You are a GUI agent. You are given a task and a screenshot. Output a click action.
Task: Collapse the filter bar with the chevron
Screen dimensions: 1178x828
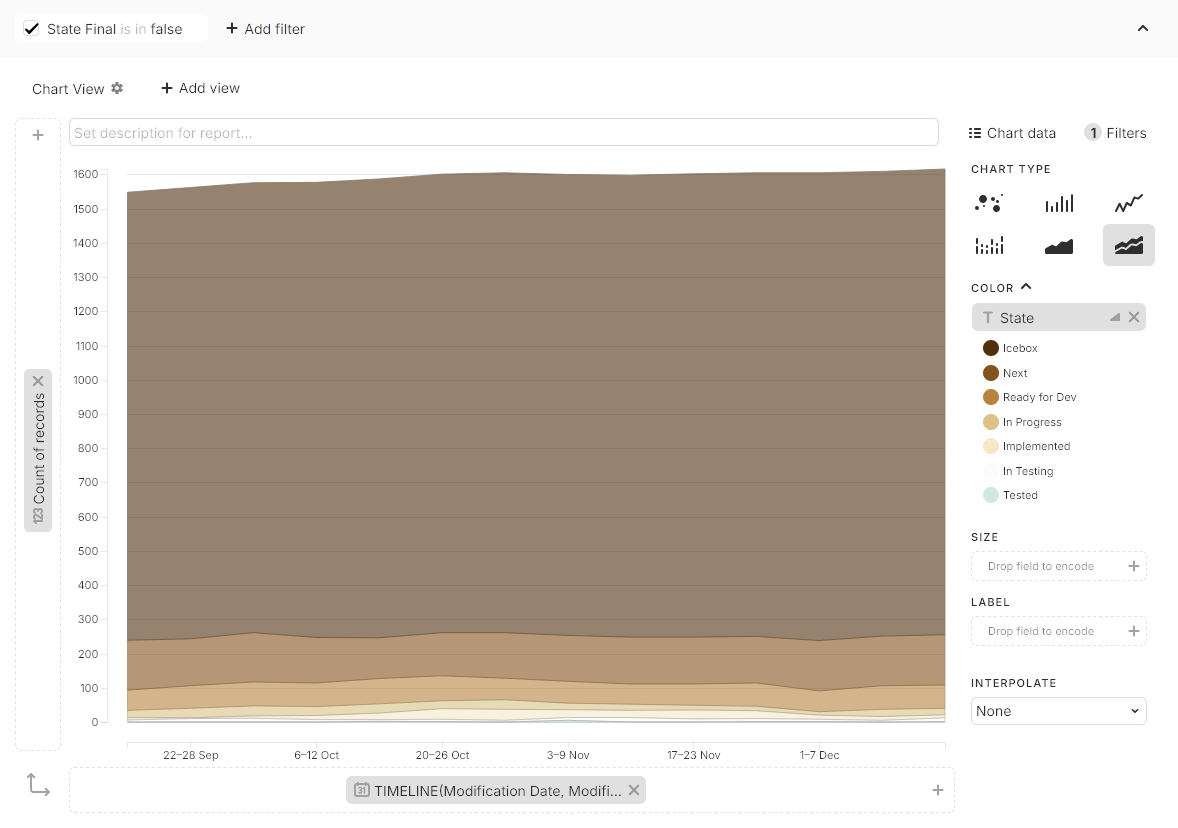pyautogui.click(x=1143, y=29)
